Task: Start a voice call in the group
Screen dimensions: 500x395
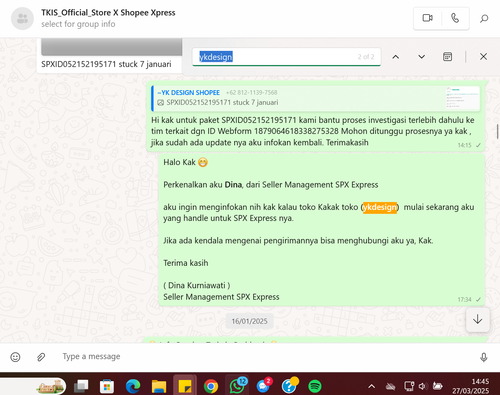Action: coord(455,18)
